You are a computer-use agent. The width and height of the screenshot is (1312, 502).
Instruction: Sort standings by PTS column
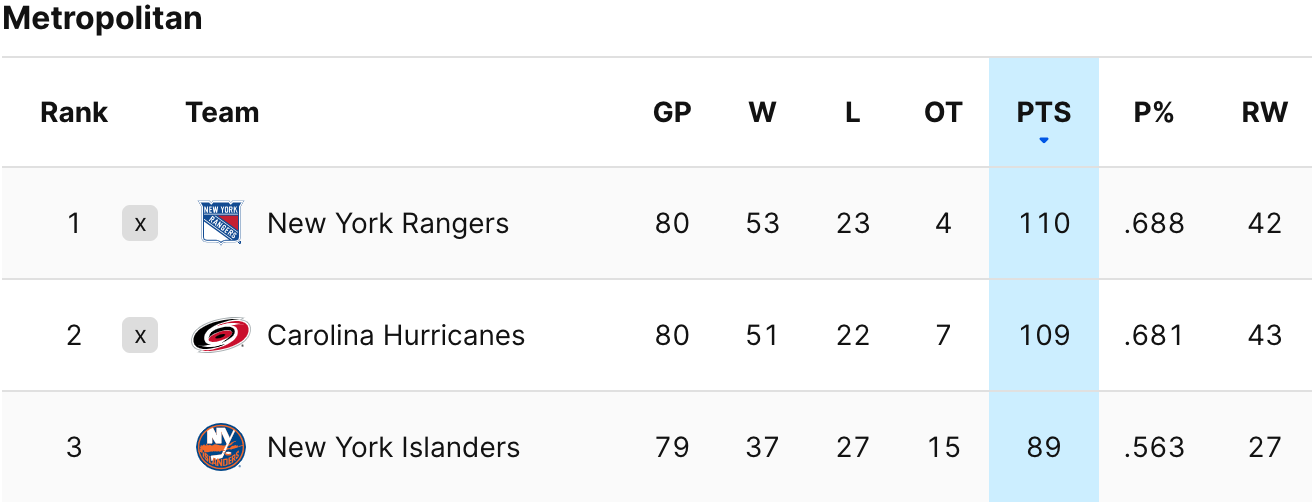[x=1044, y=112]
